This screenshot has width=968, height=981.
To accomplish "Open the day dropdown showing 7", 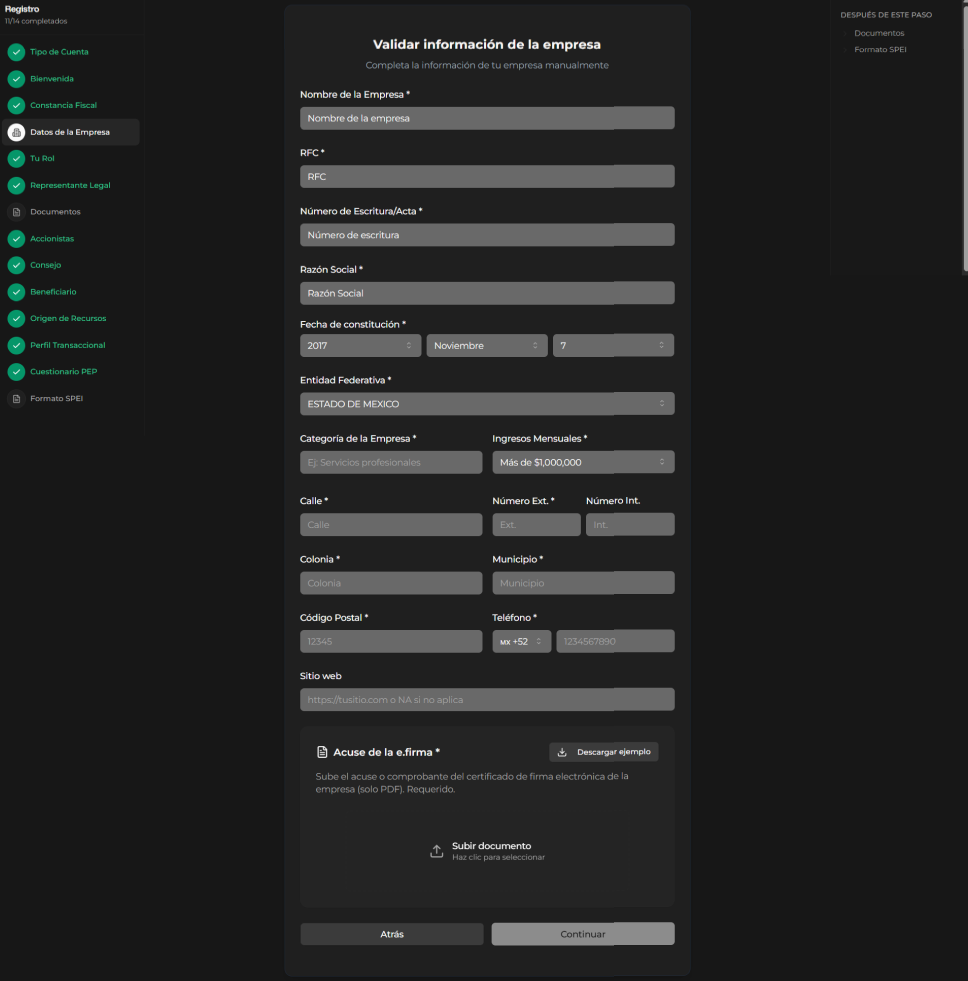I will pyautogui.click(x=613, y=345).
